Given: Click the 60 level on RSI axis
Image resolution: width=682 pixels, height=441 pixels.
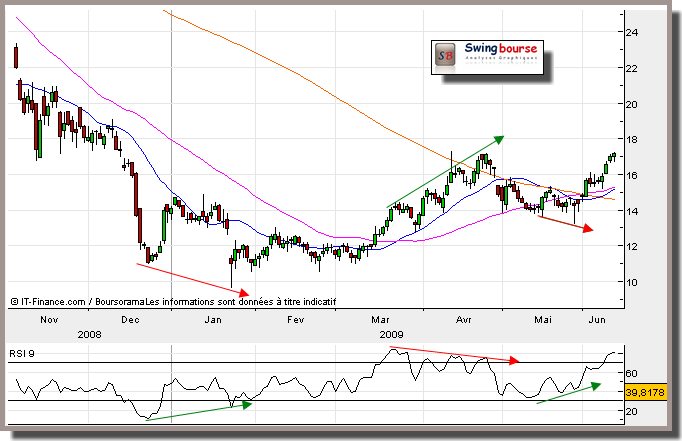Looking at the screenshot, I should coord(632,373).
